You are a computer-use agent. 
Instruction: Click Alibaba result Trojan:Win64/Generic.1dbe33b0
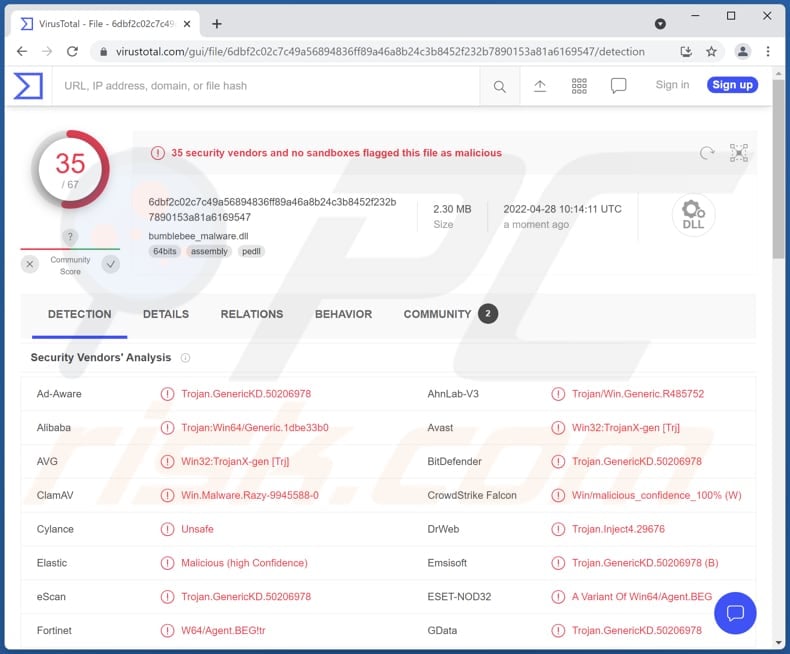255,428
